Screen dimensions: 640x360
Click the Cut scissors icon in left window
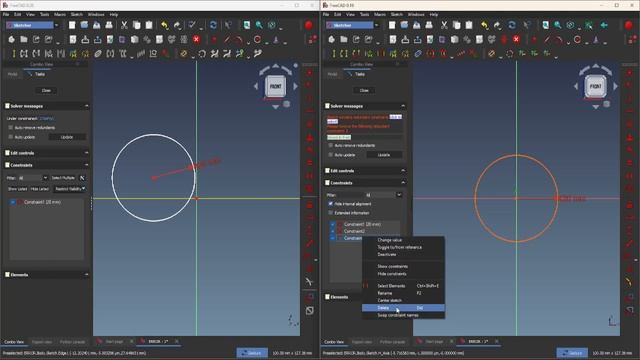(124, 25)
